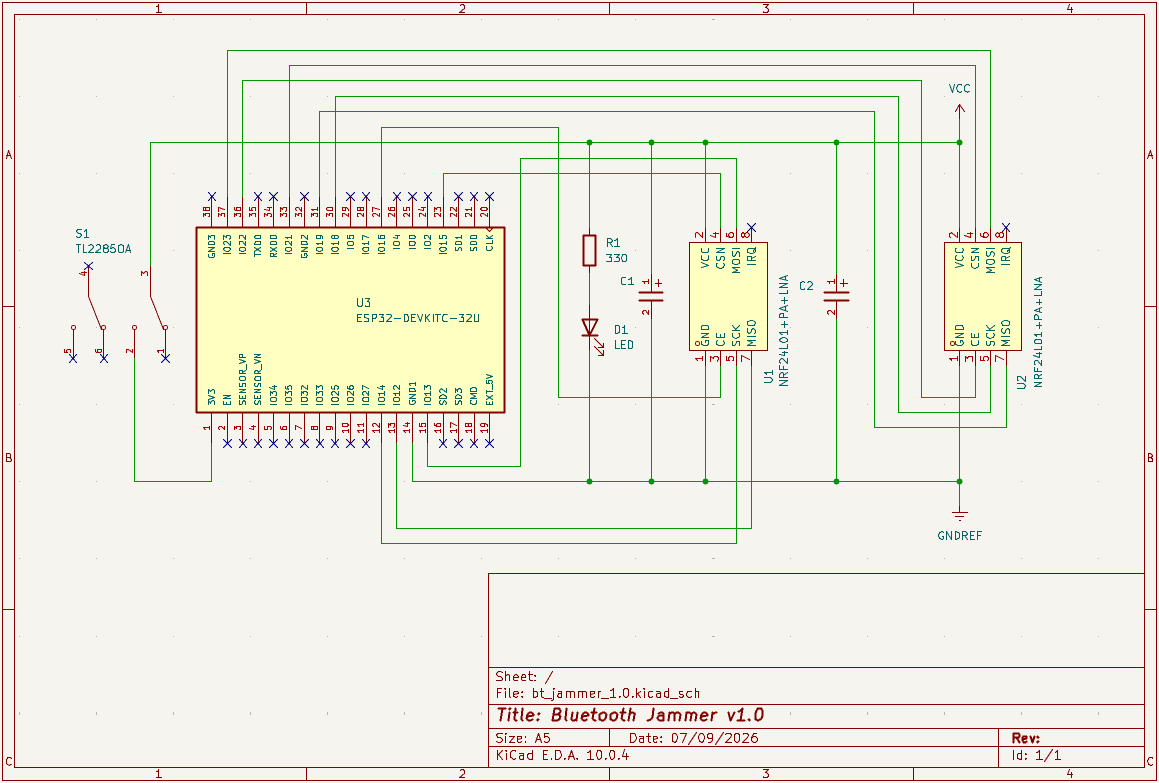1159x783 pixels.
Task: Click the LED value text below D1
Action: [624, 345]
